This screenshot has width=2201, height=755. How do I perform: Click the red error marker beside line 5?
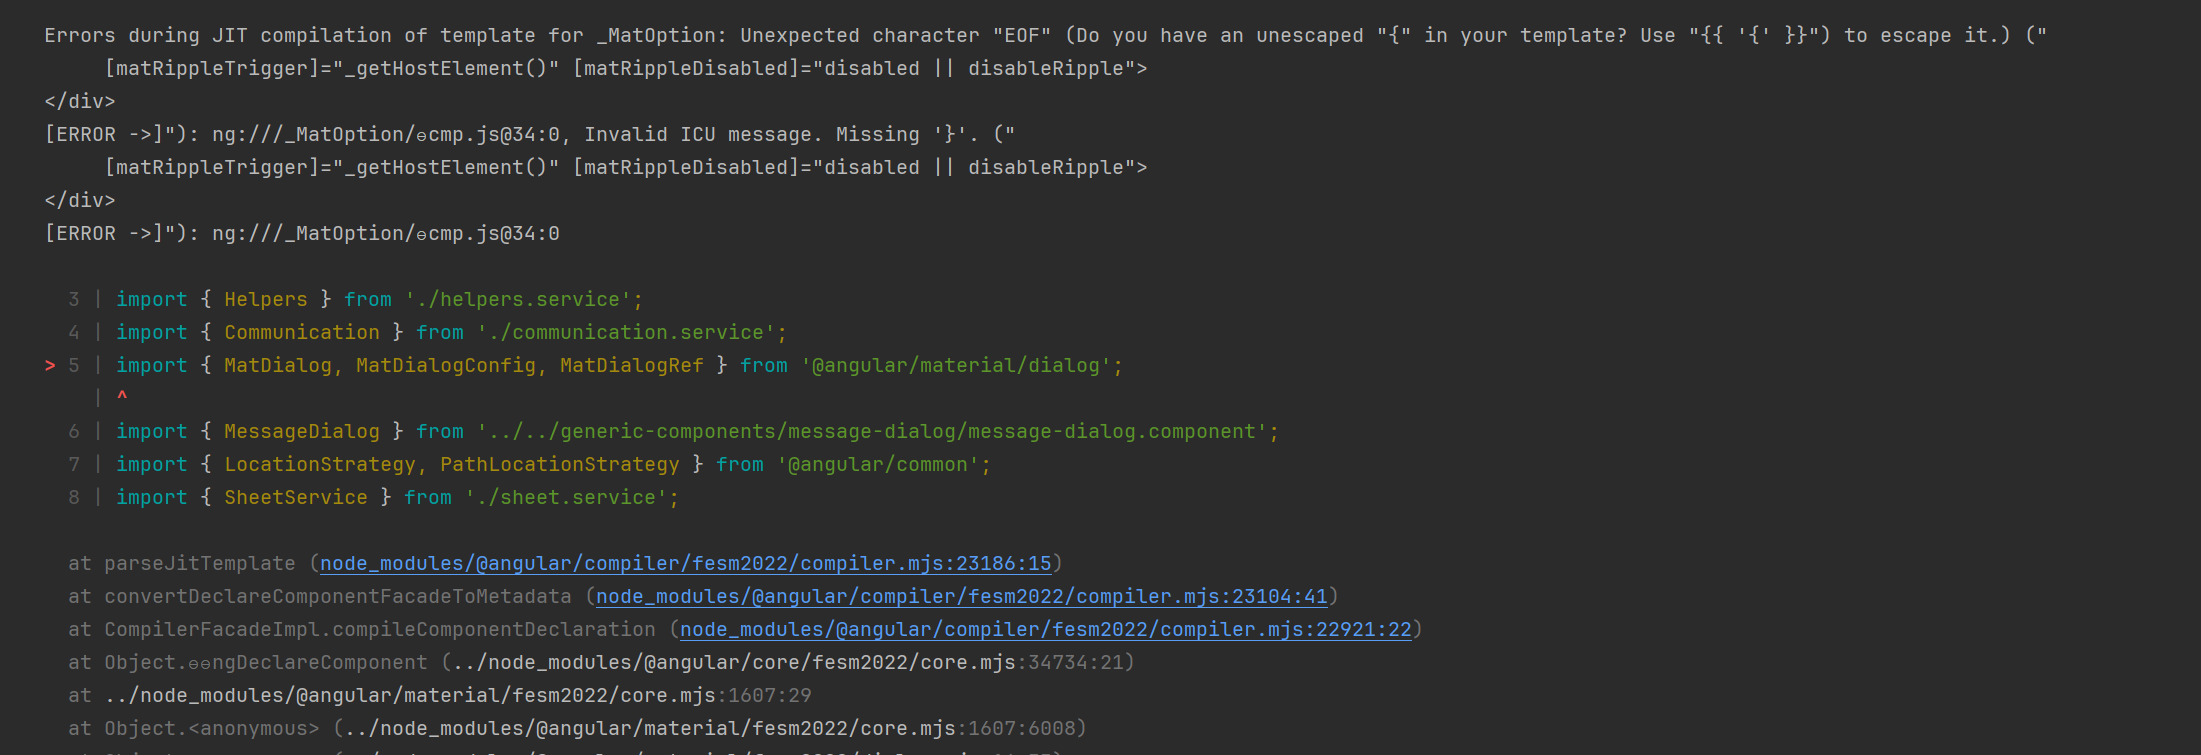coord(50,365)
